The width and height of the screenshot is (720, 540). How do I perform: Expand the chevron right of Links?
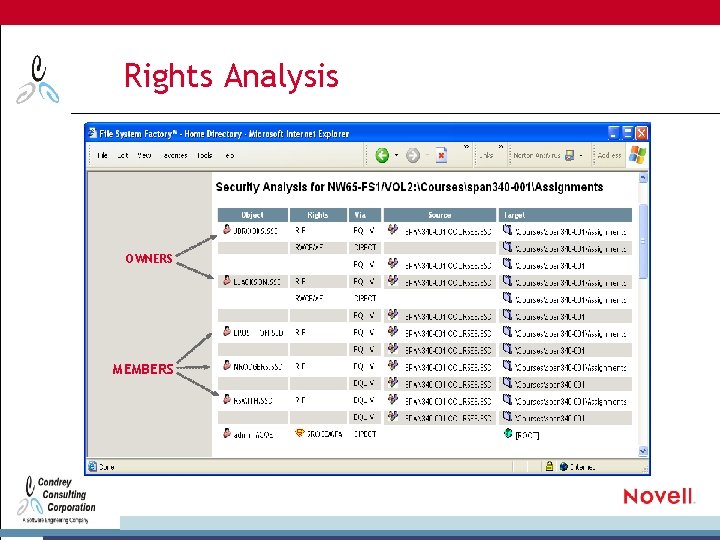(501, 147)
